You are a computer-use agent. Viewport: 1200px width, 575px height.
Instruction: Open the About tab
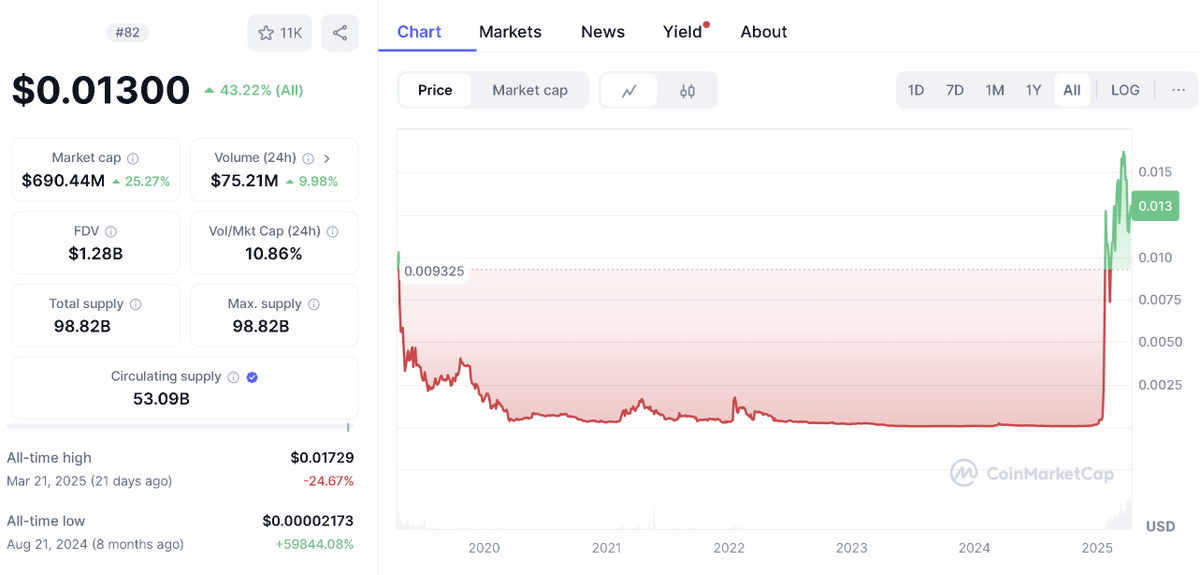tap(764, 31)
